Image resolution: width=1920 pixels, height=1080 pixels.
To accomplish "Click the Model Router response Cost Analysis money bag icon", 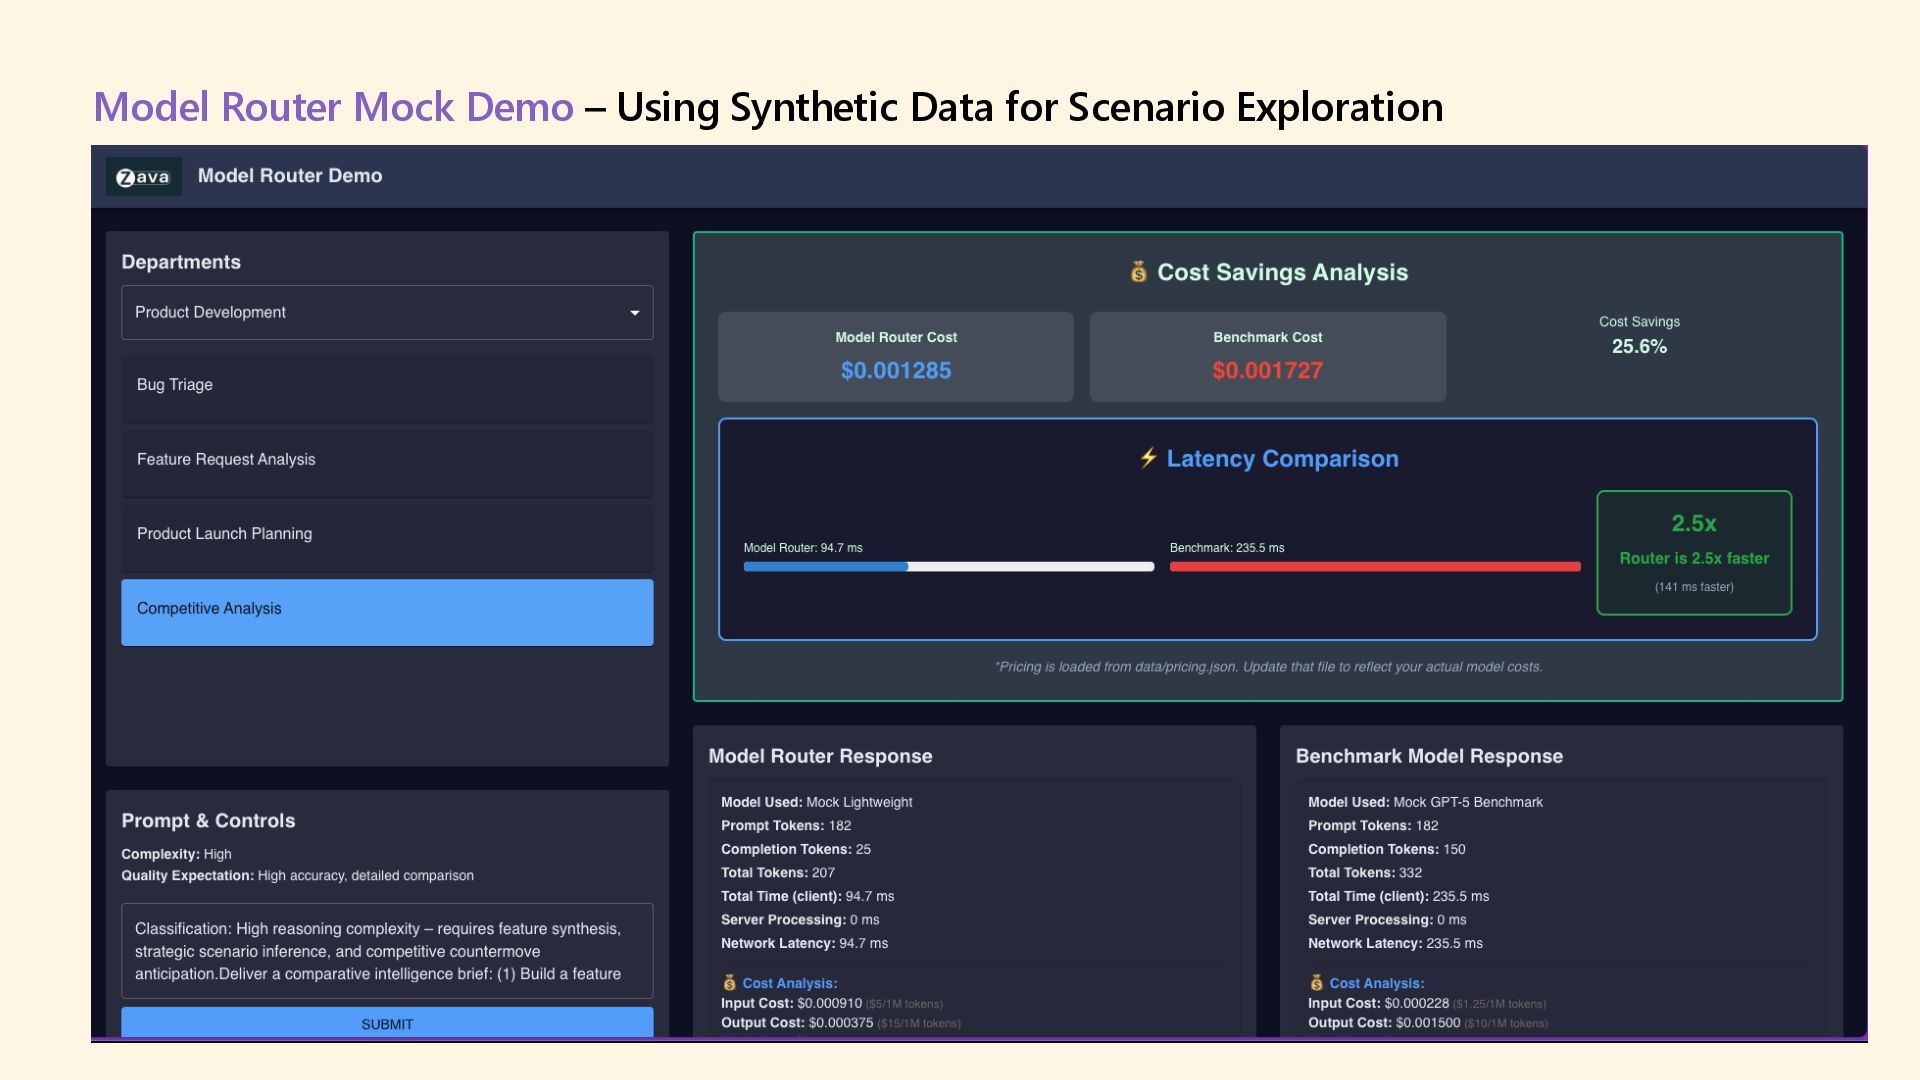I will tap(729, 983).
